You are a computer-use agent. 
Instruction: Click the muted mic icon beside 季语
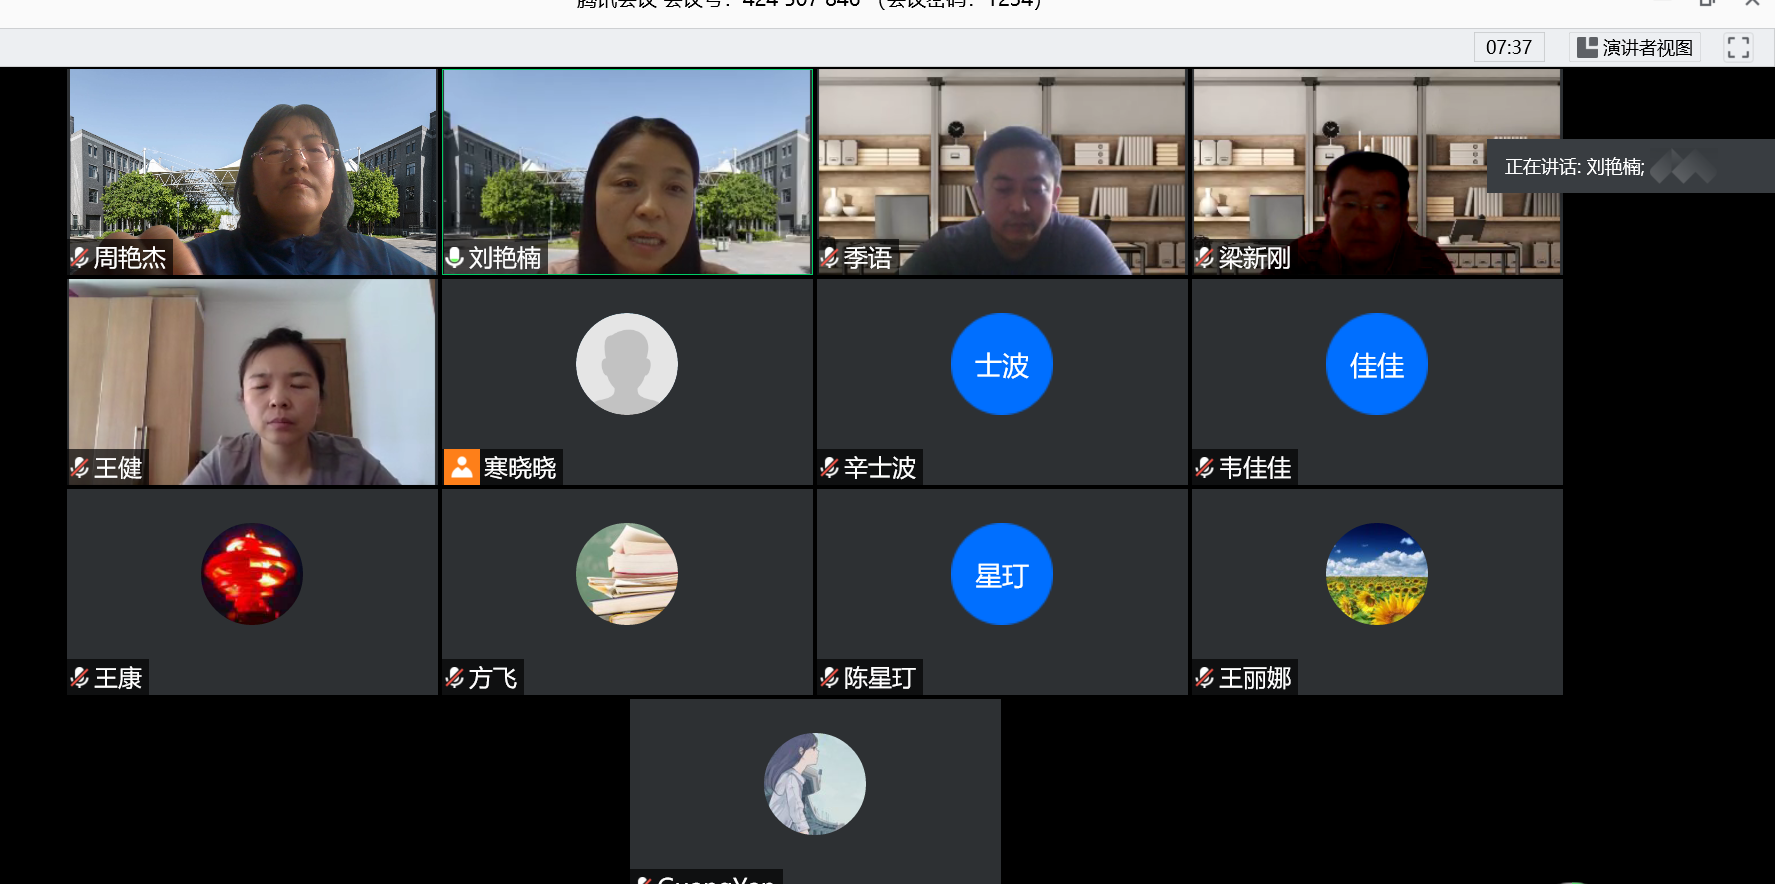pos(829,258)
